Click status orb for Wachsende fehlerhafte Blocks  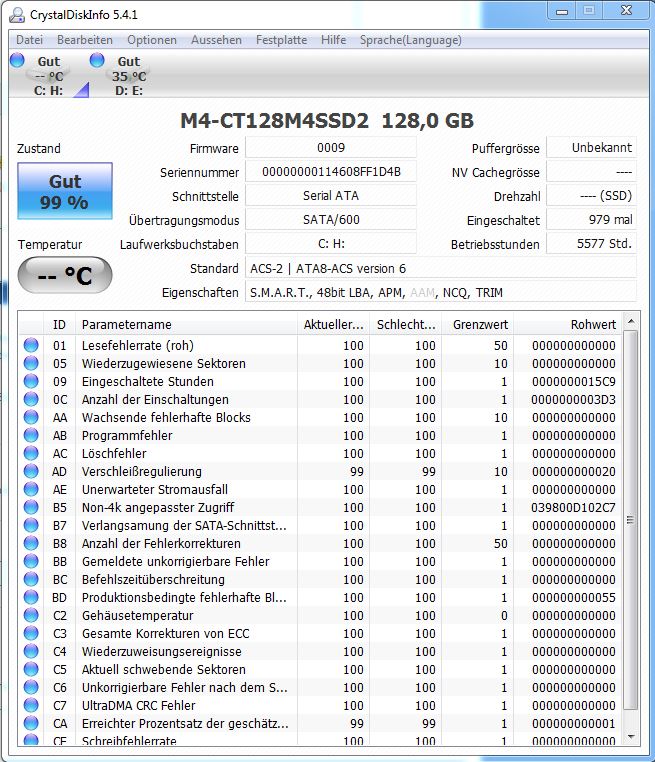(x=31, y=417)
